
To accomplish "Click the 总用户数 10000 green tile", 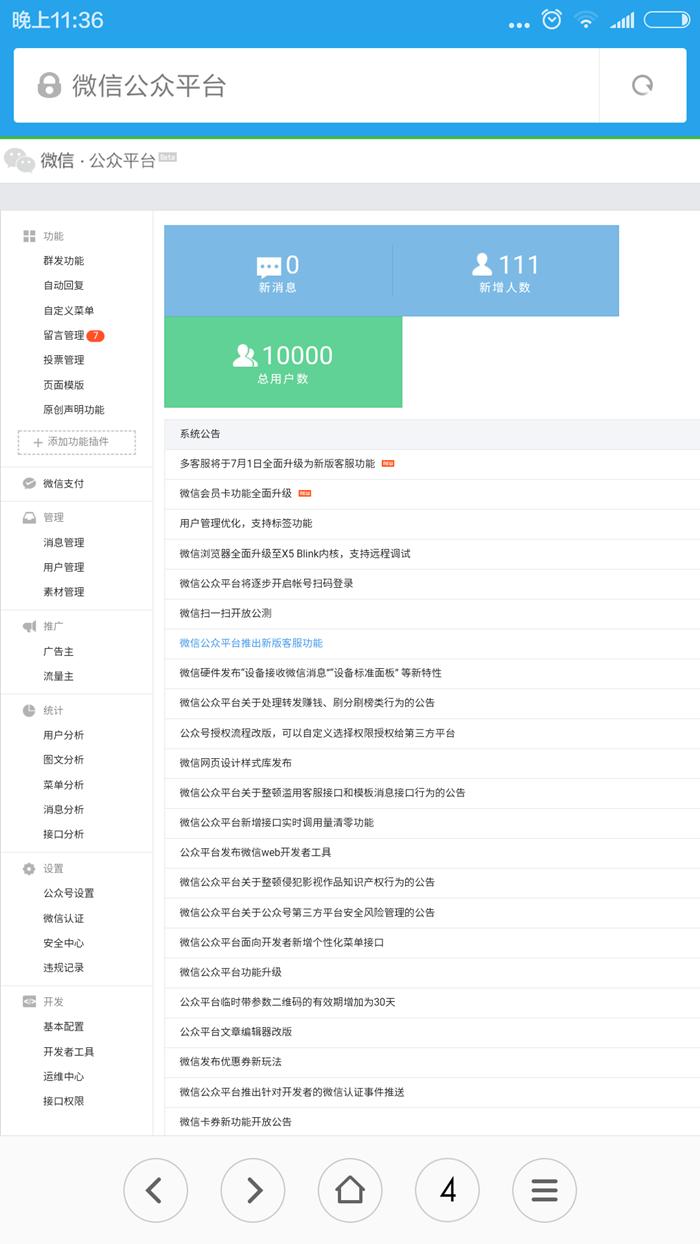I will point(283,362).
